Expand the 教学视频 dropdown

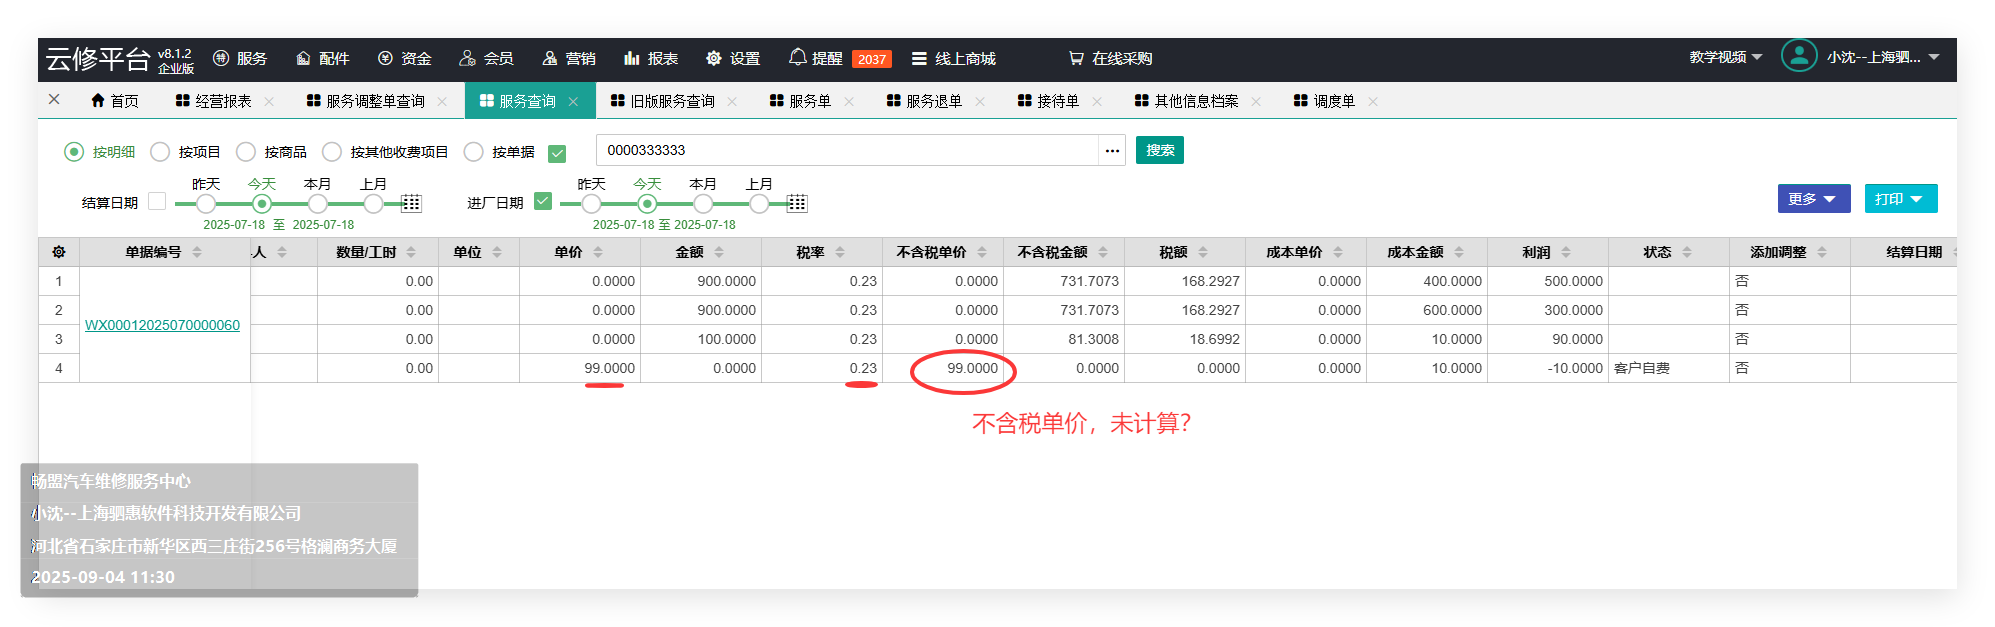click(x=1726, y=57)
